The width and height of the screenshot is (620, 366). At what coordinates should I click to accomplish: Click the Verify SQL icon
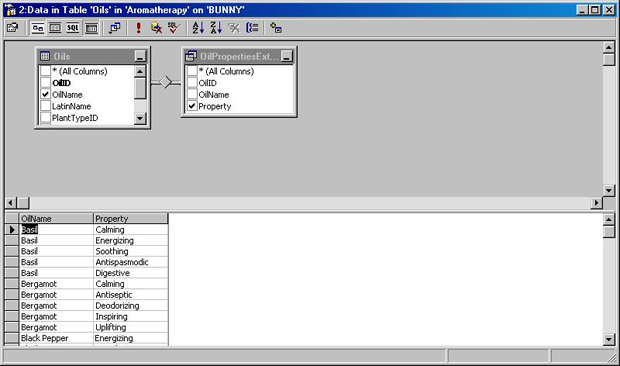click(174, 28)
